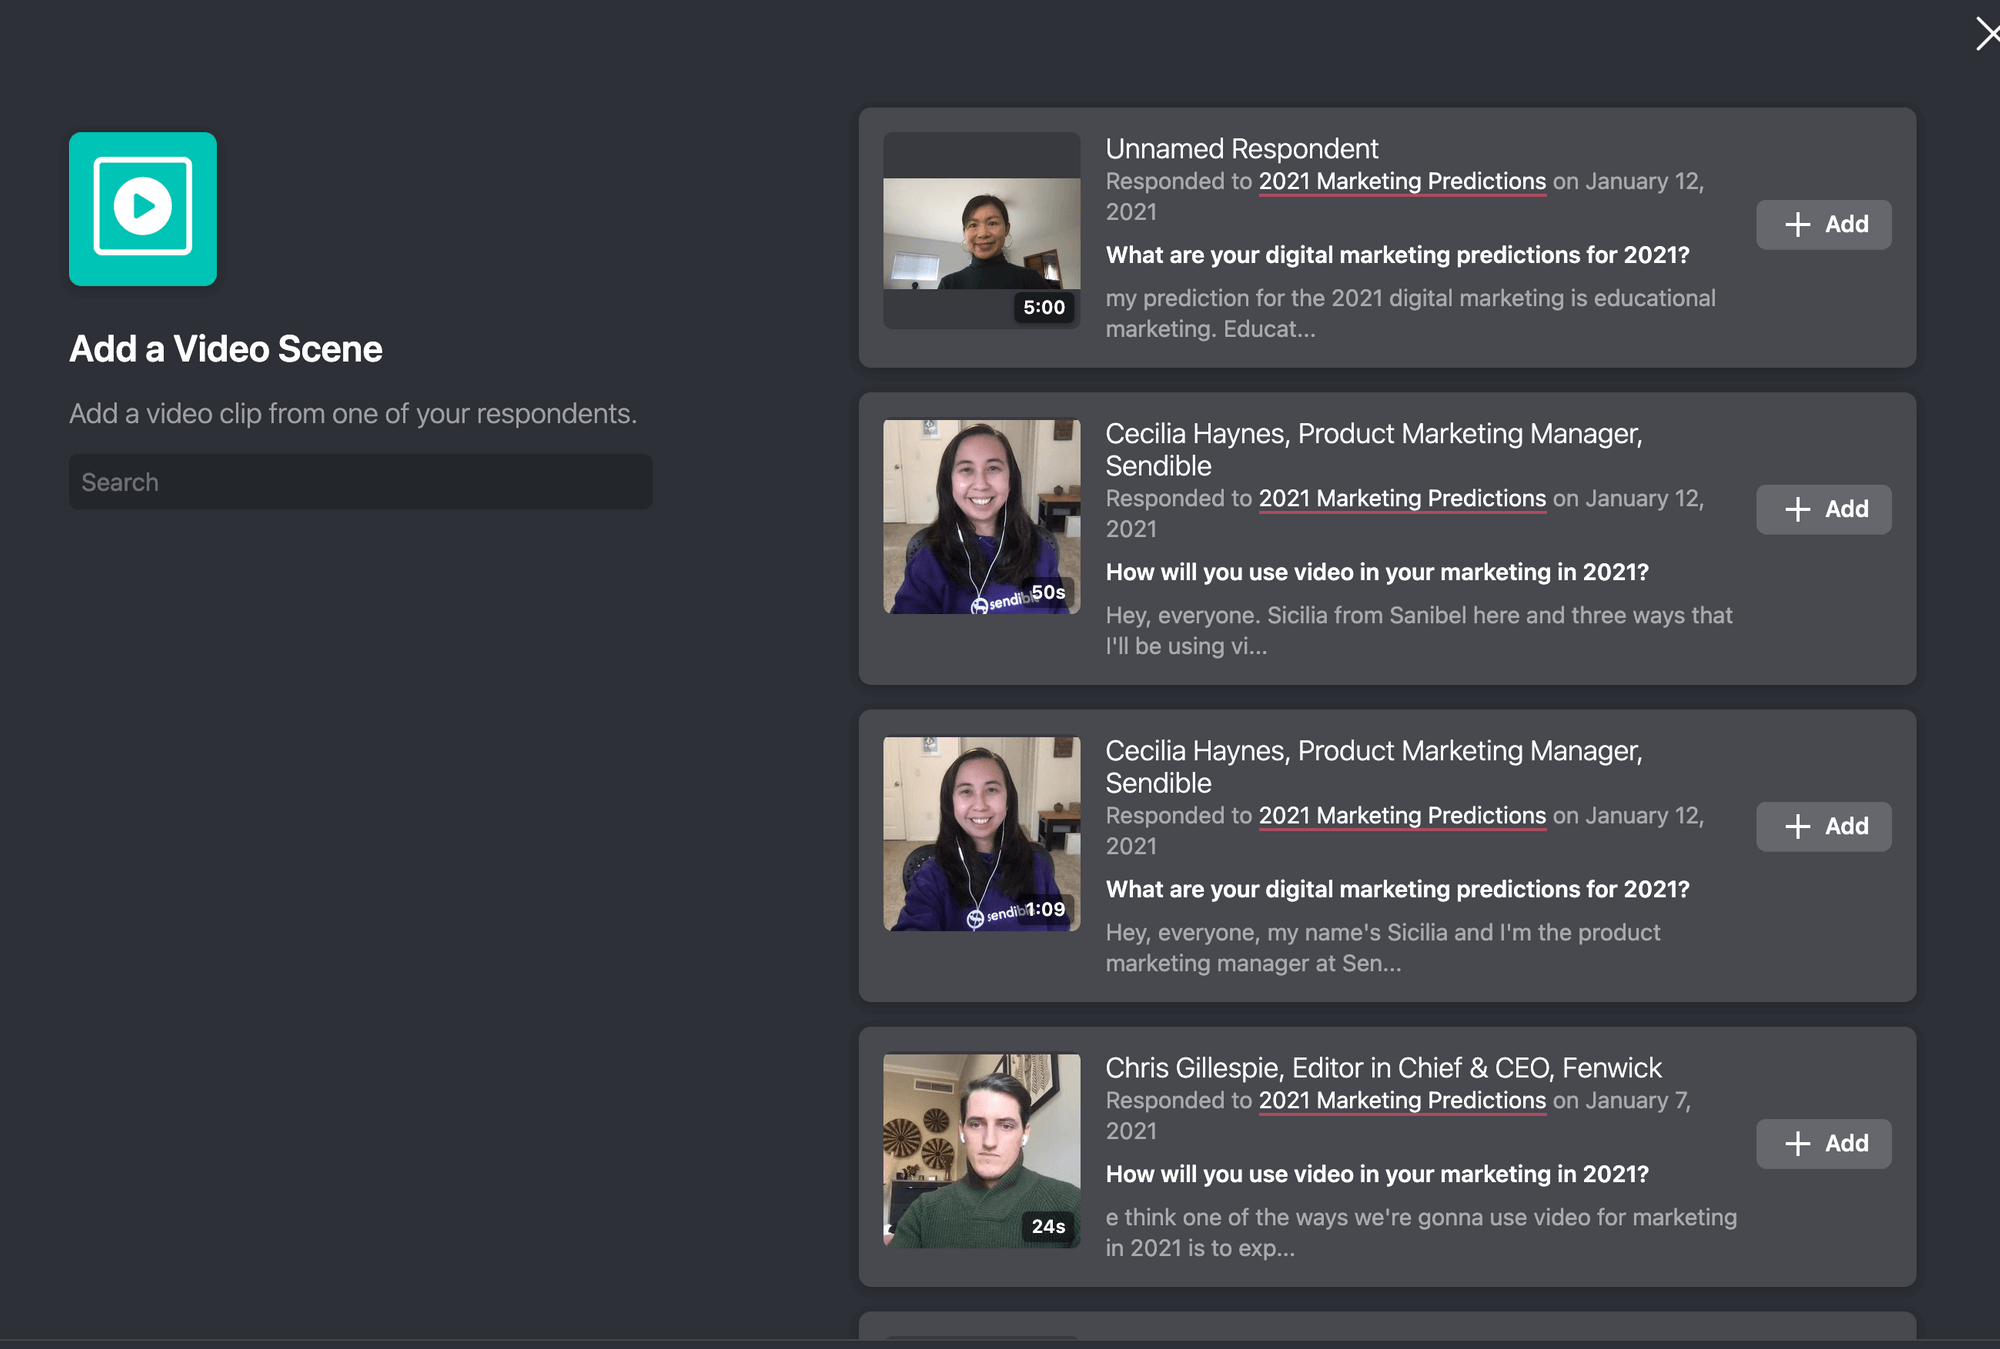Select the Unnamed Respondent video thumbnail
This screenshot has width=2000, height=1349.
[x=981, y=229]
